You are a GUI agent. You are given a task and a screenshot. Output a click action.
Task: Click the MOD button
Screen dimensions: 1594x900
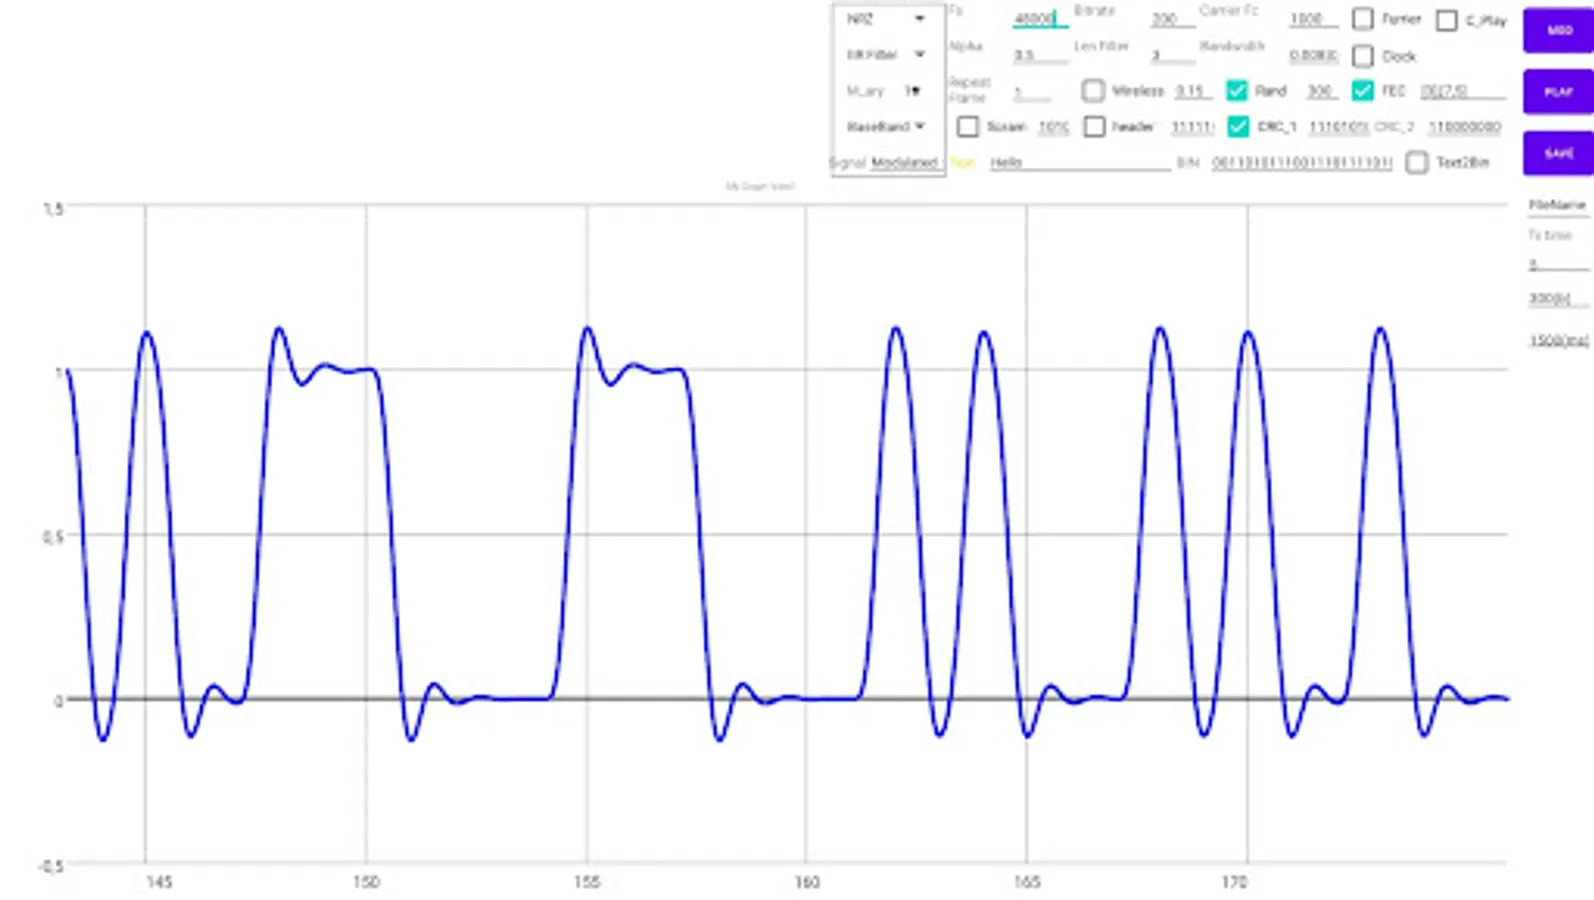tap(1559, 31)
